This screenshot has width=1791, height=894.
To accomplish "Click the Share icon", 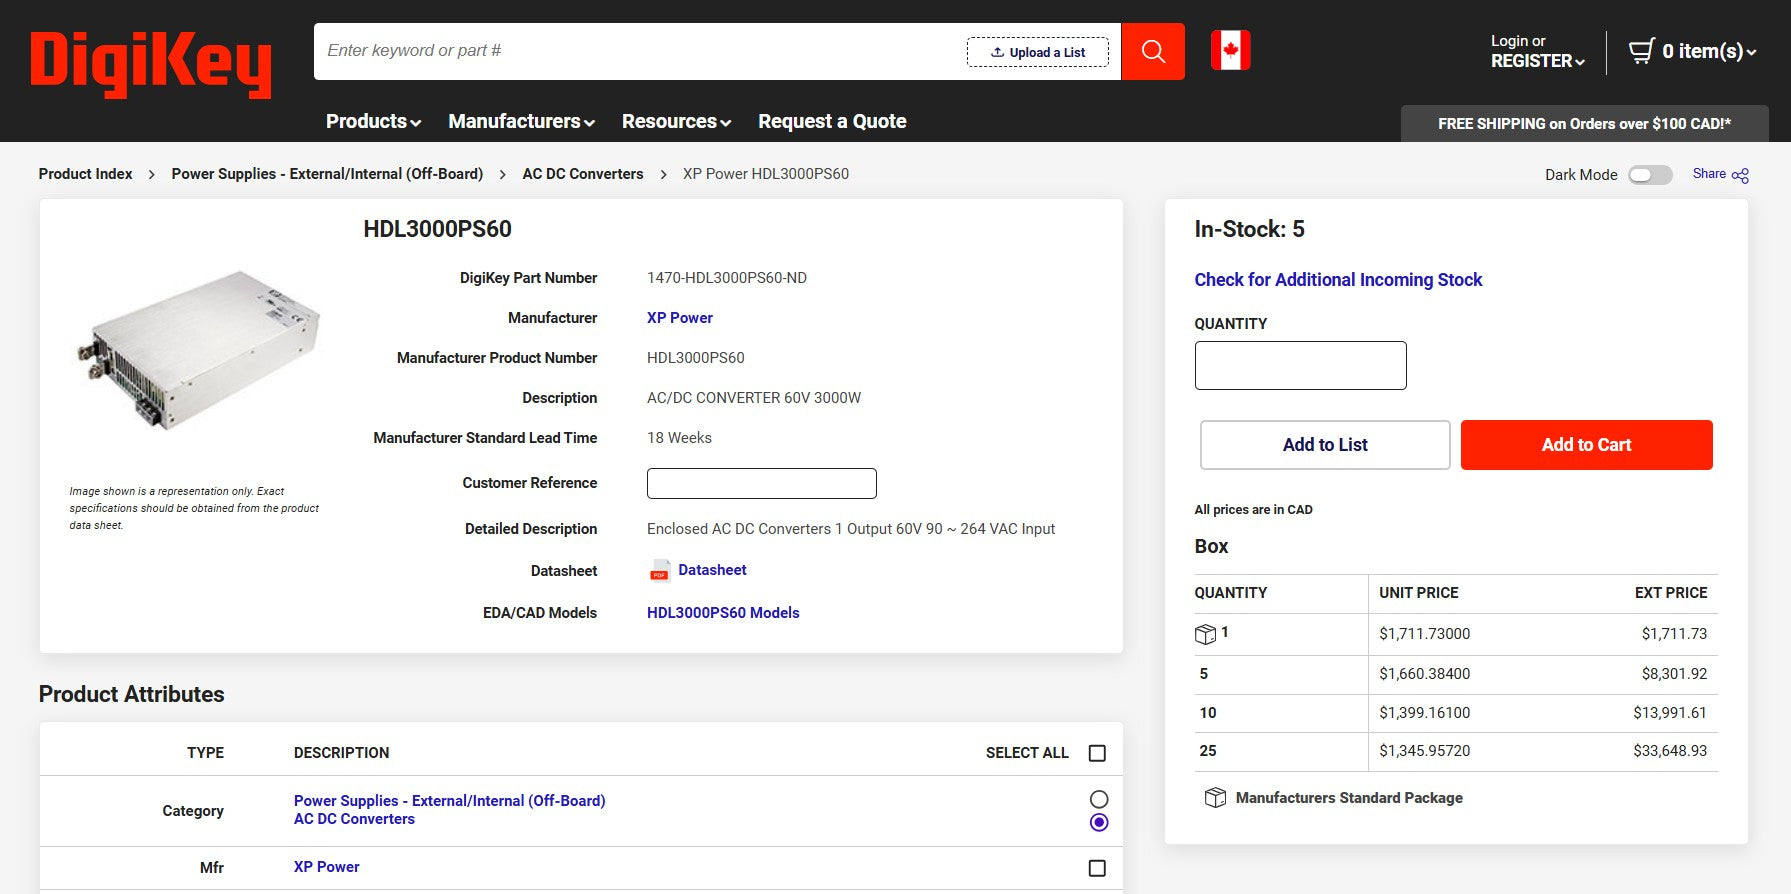I will tap(1741, 176).
